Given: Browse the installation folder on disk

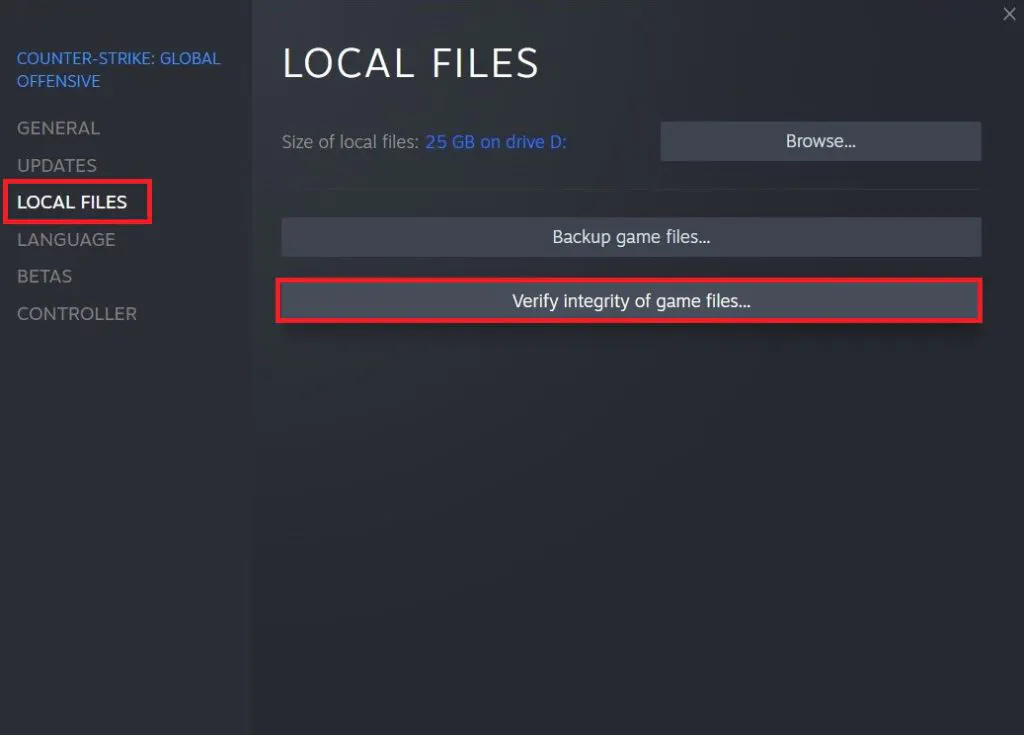Looking at the screenshot, I should coord(820,141).
